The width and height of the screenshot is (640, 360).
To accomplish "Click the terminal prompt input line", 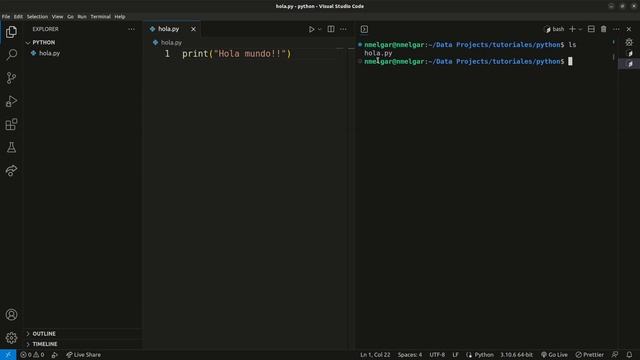I will (x=469, y=62).
